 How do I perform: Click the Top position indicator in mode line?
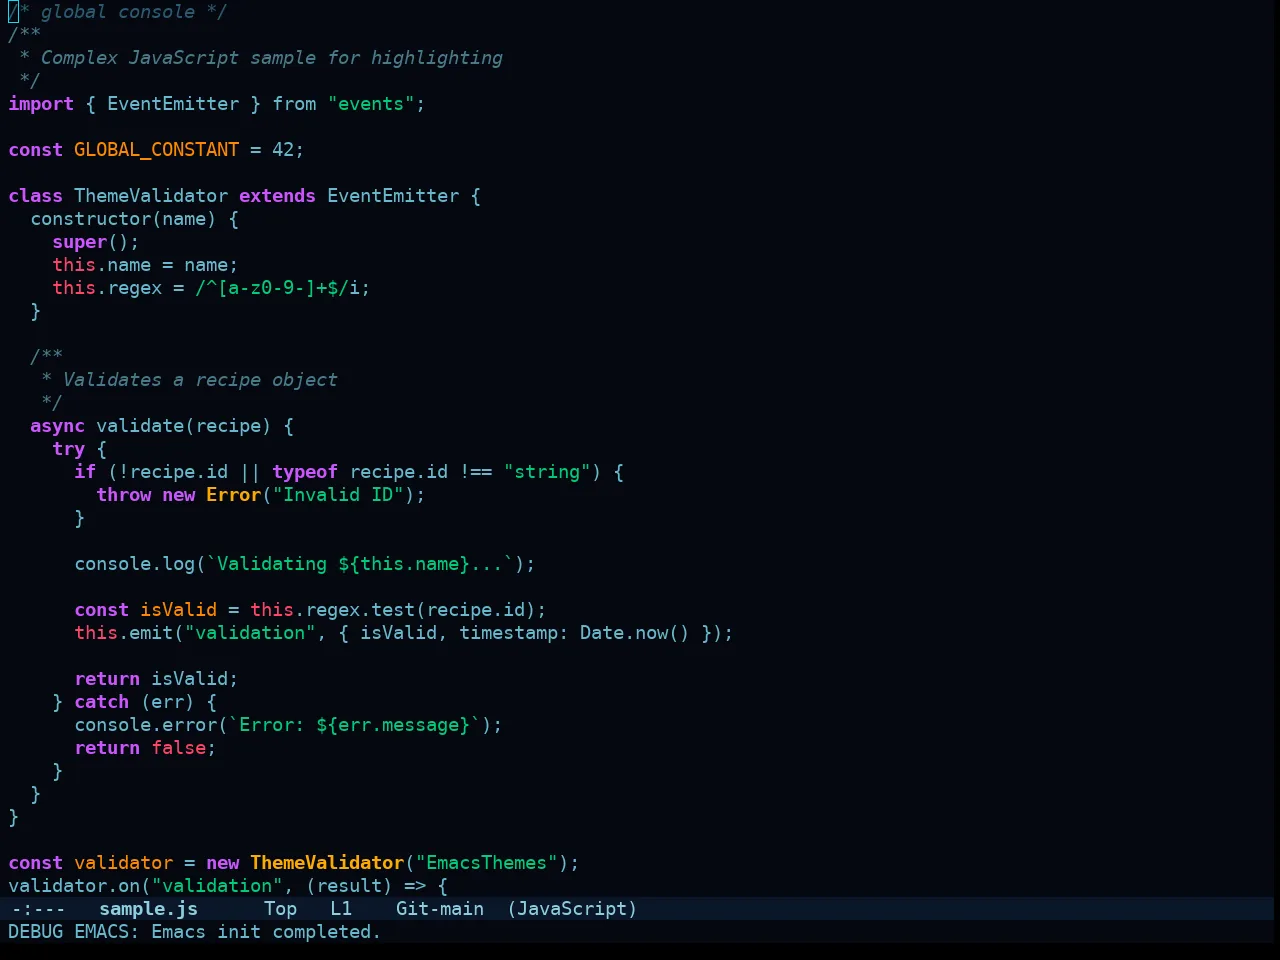coord(280,909)
